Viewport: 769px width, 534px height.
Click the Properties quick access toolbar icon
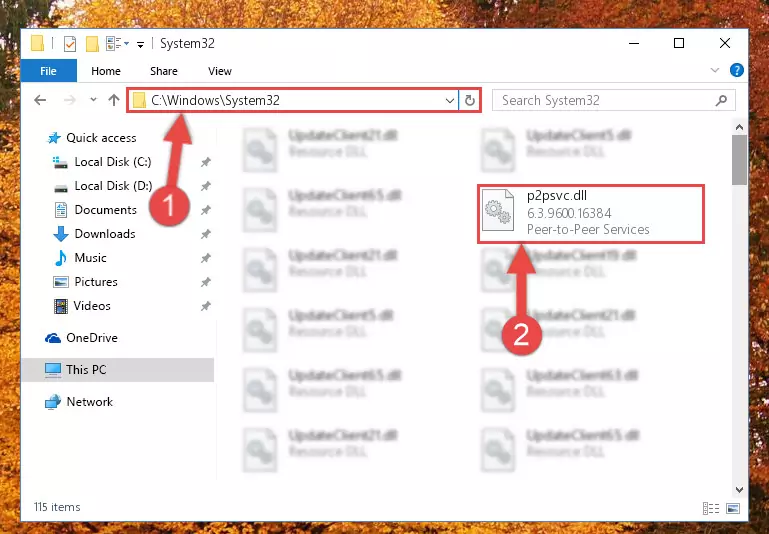[70, 44]
